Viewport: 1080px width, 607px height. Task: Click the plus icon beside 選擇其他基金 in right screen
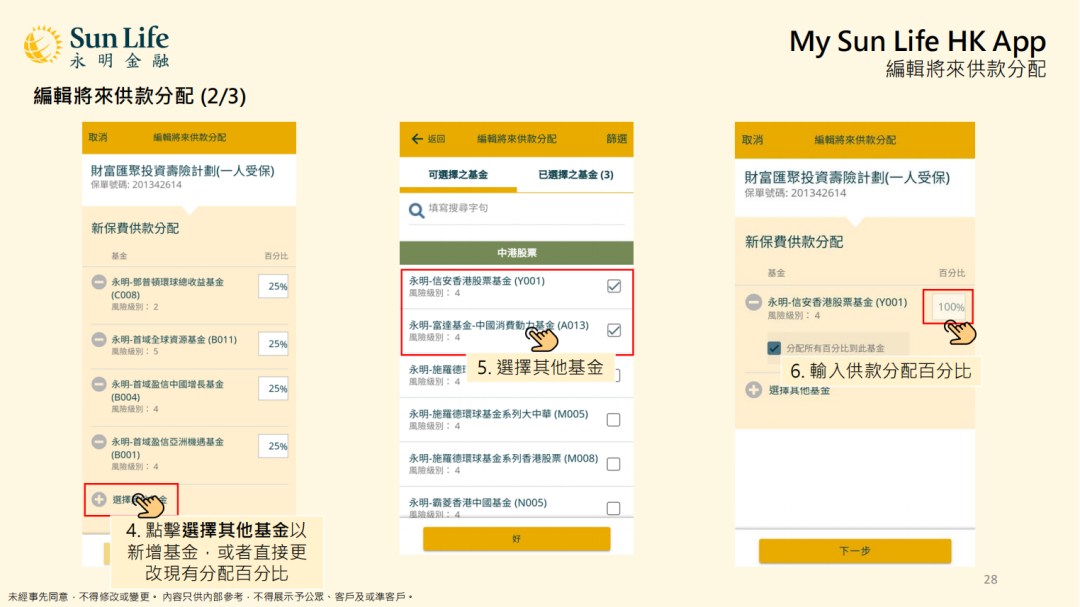(754, 390)
